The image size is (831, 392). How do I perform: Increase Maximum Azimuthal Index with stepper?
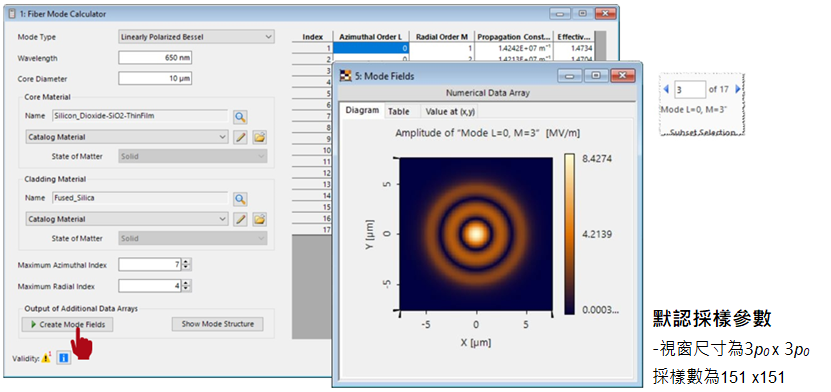point(186,262)
